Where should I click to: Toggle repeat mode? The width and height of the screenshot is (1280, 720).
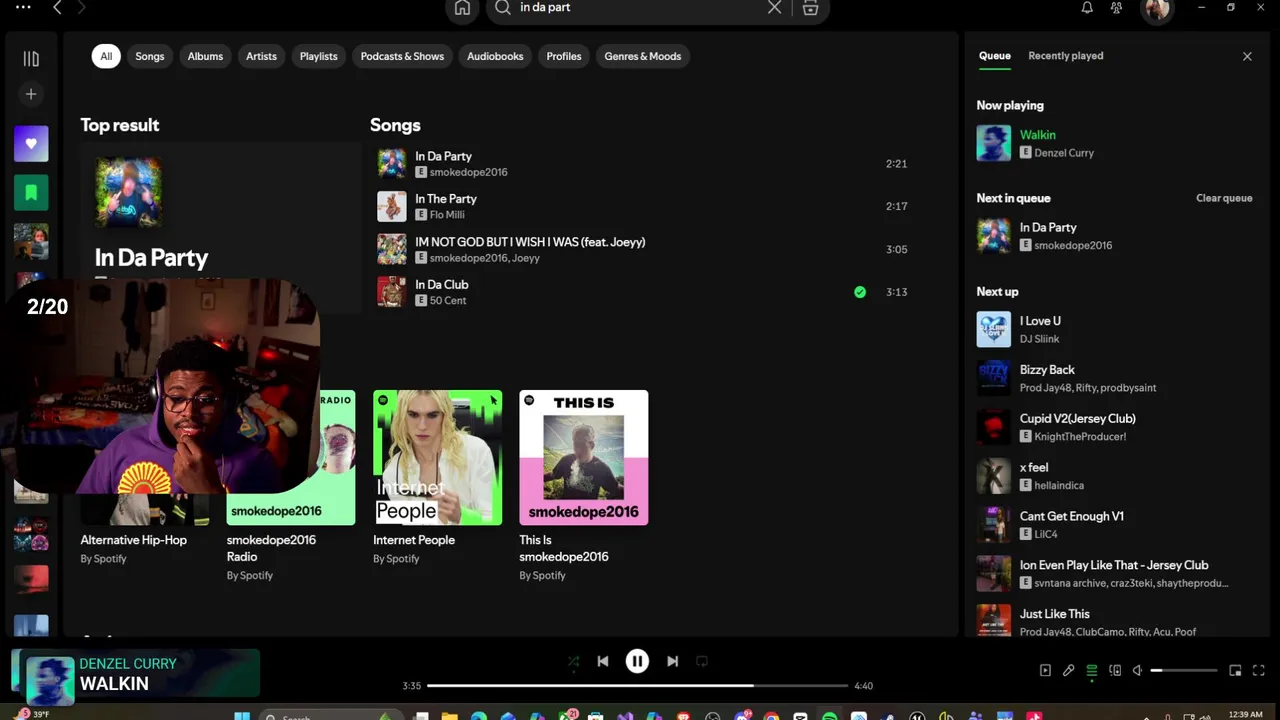[702, 661]
